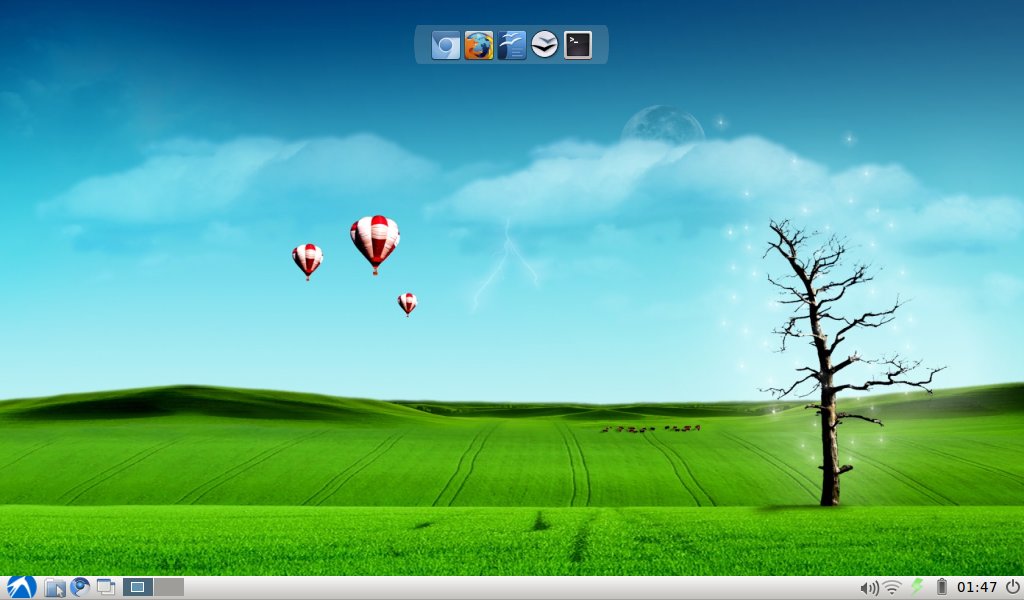
Task: Launch Chromium from the bottom panel
Action: [80, 587]
